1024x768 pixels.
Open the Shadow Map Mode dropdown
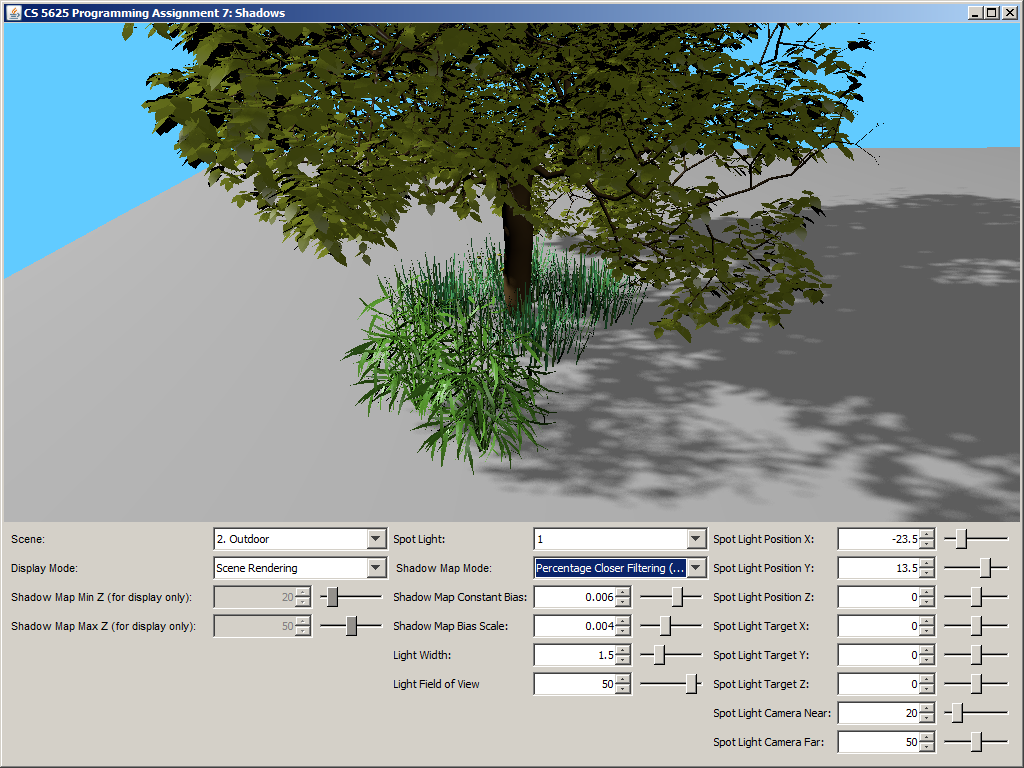(696, 568)
